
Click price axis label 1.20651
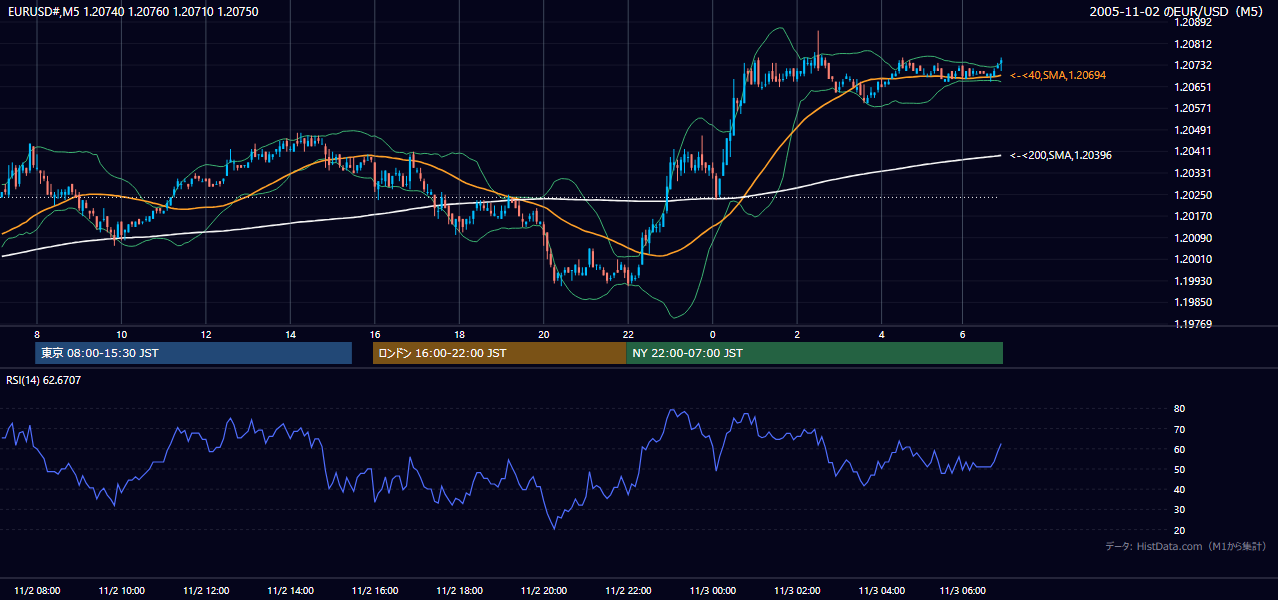click(1193, 87)
